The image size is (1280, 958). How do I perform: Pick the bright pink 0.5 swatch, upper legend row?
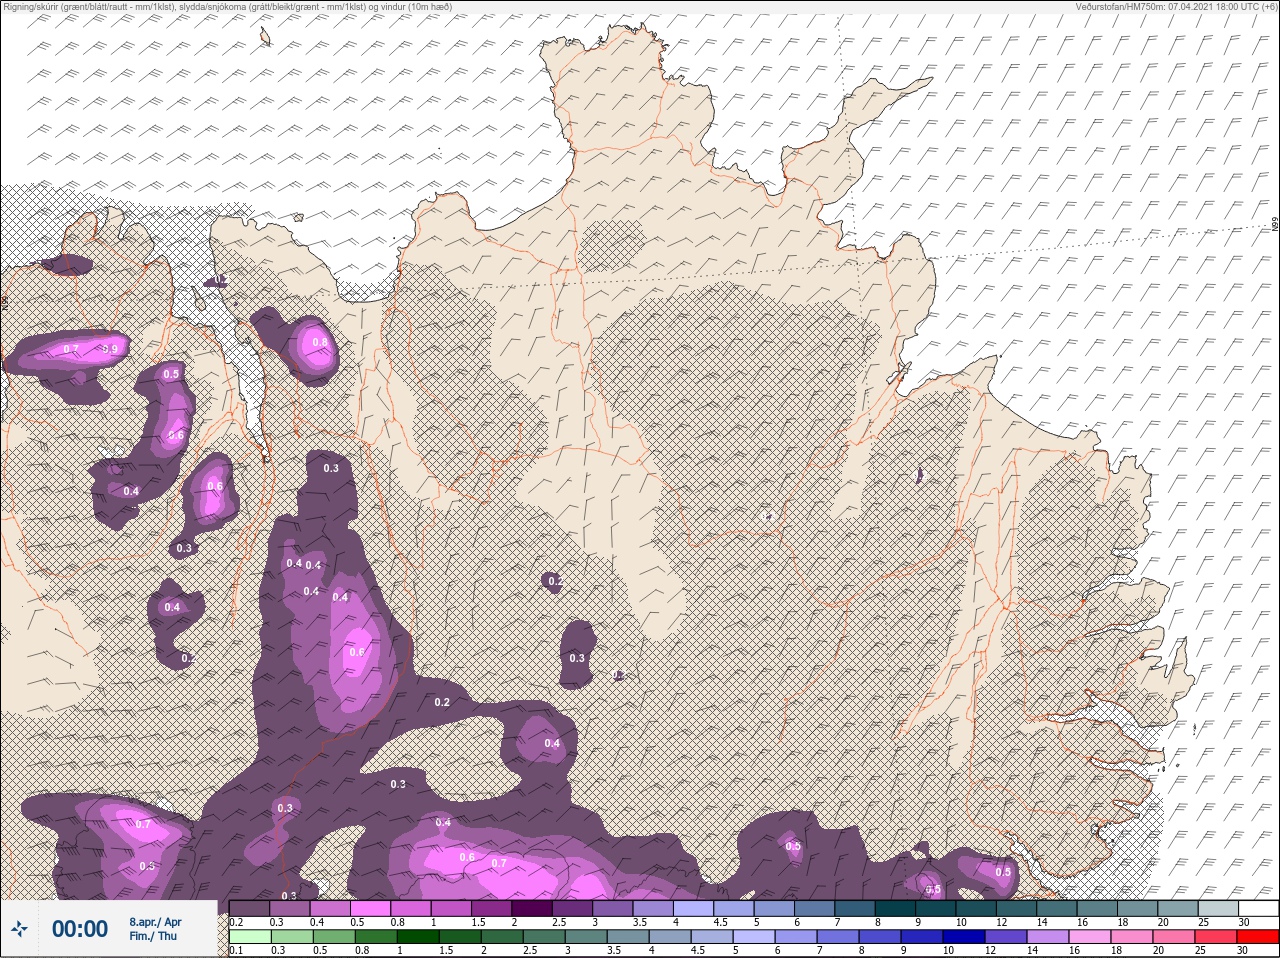pyautogui.click(x=371, y=908)
